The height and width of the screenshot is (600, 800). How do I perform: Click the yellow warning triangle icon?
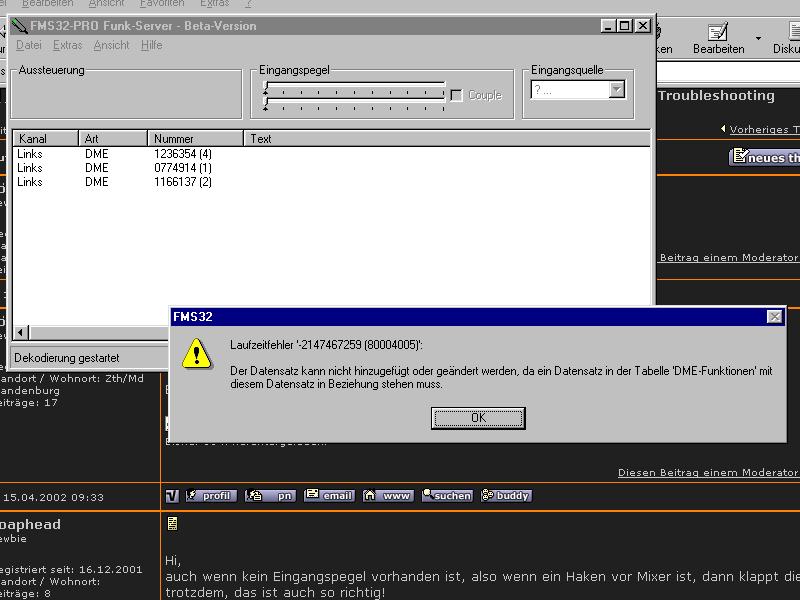click(198, 353)
